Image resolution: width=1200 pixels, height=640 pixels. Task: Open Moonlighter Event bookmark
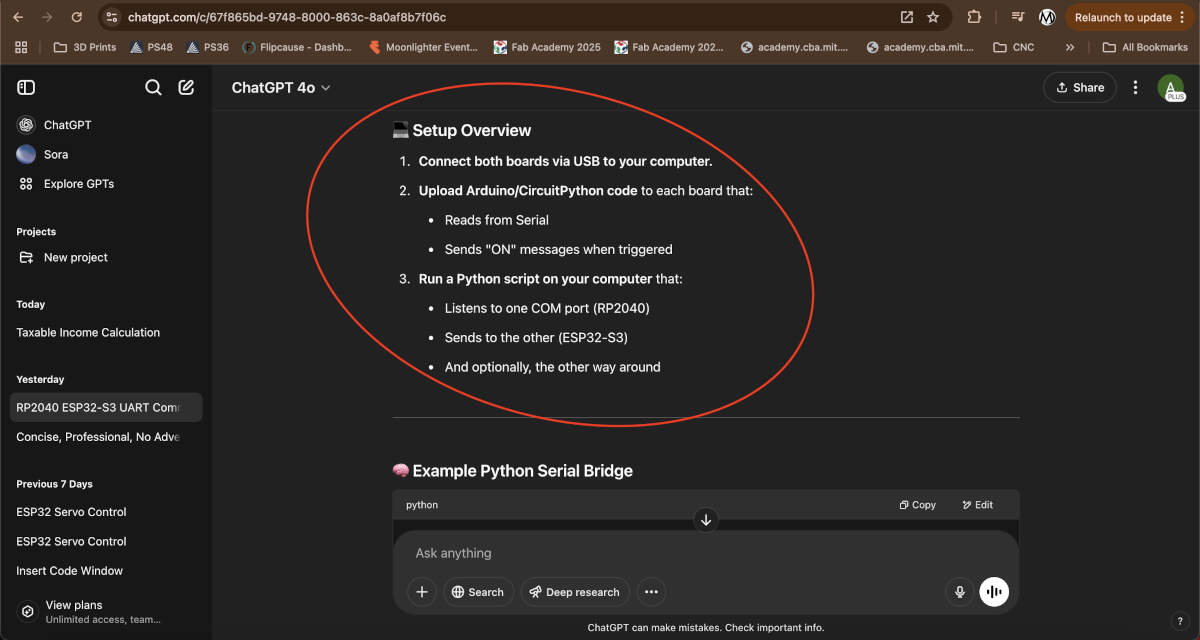(x=424, y=47)
